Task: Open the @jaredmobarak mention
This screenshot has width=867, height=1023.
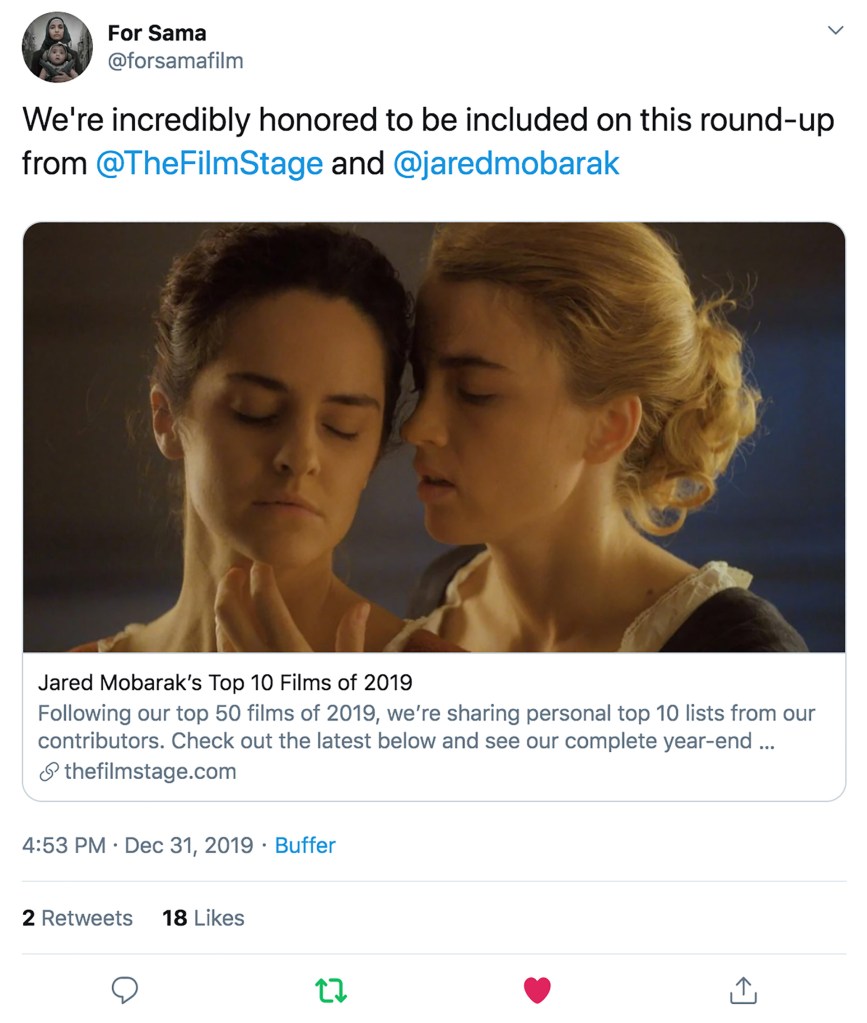Action: click(507, 163)
